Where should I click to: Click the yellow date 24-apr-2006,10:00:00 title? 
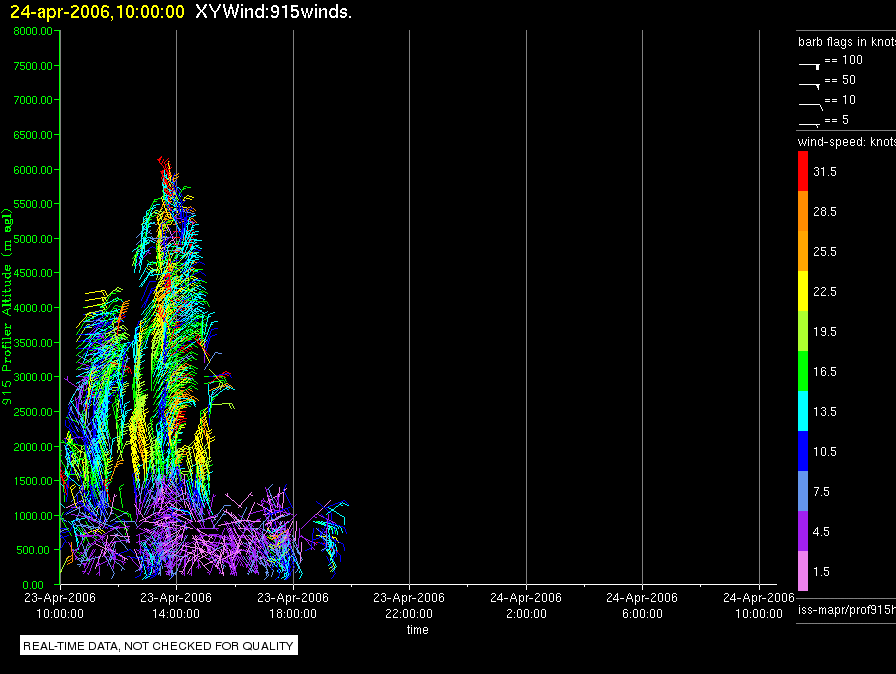click(x=98, y=12)
